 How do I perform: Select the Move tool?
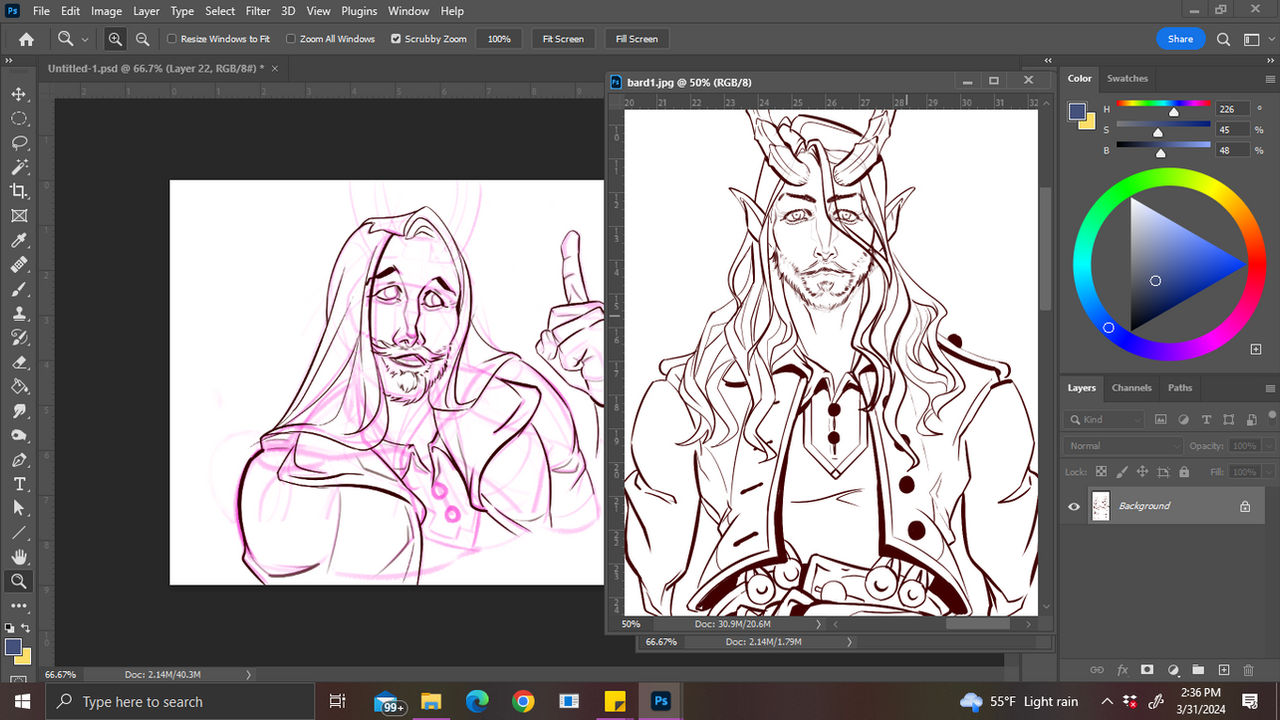(20, 94)
